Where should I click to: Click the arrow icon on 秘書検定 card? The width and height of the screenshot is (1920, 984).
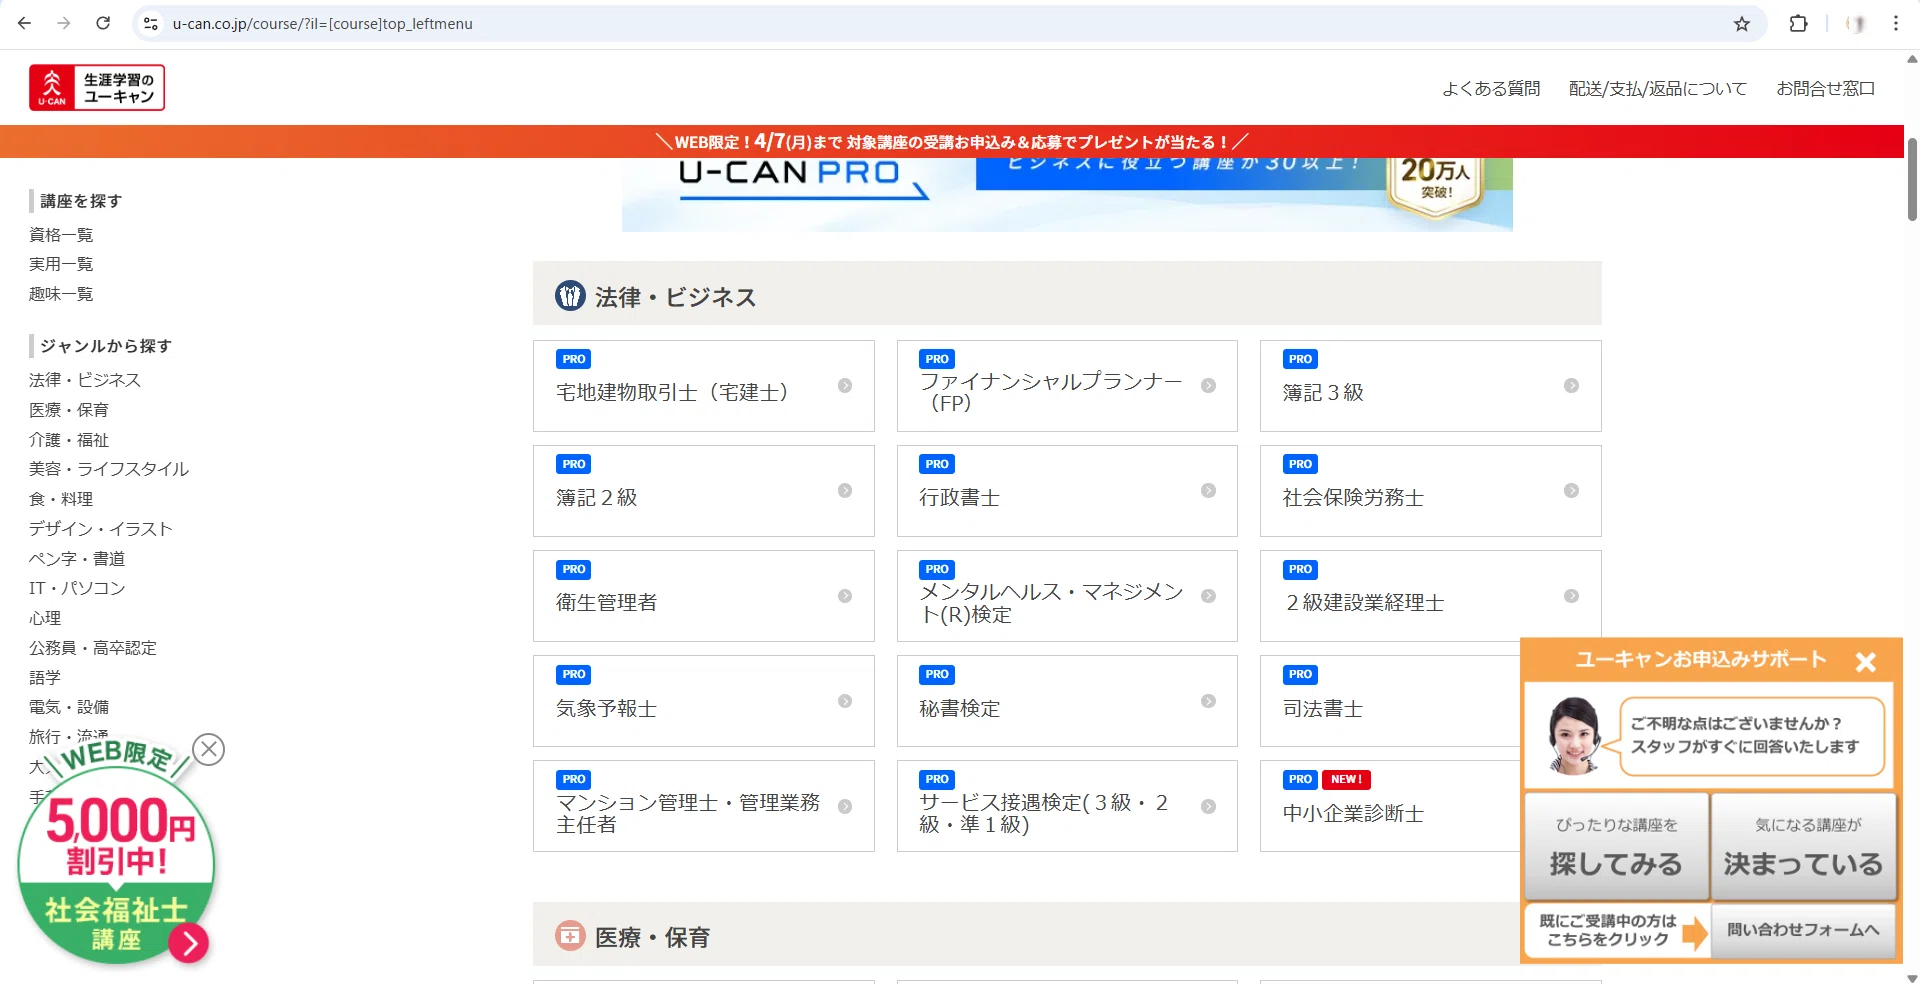coord(1208,701)
